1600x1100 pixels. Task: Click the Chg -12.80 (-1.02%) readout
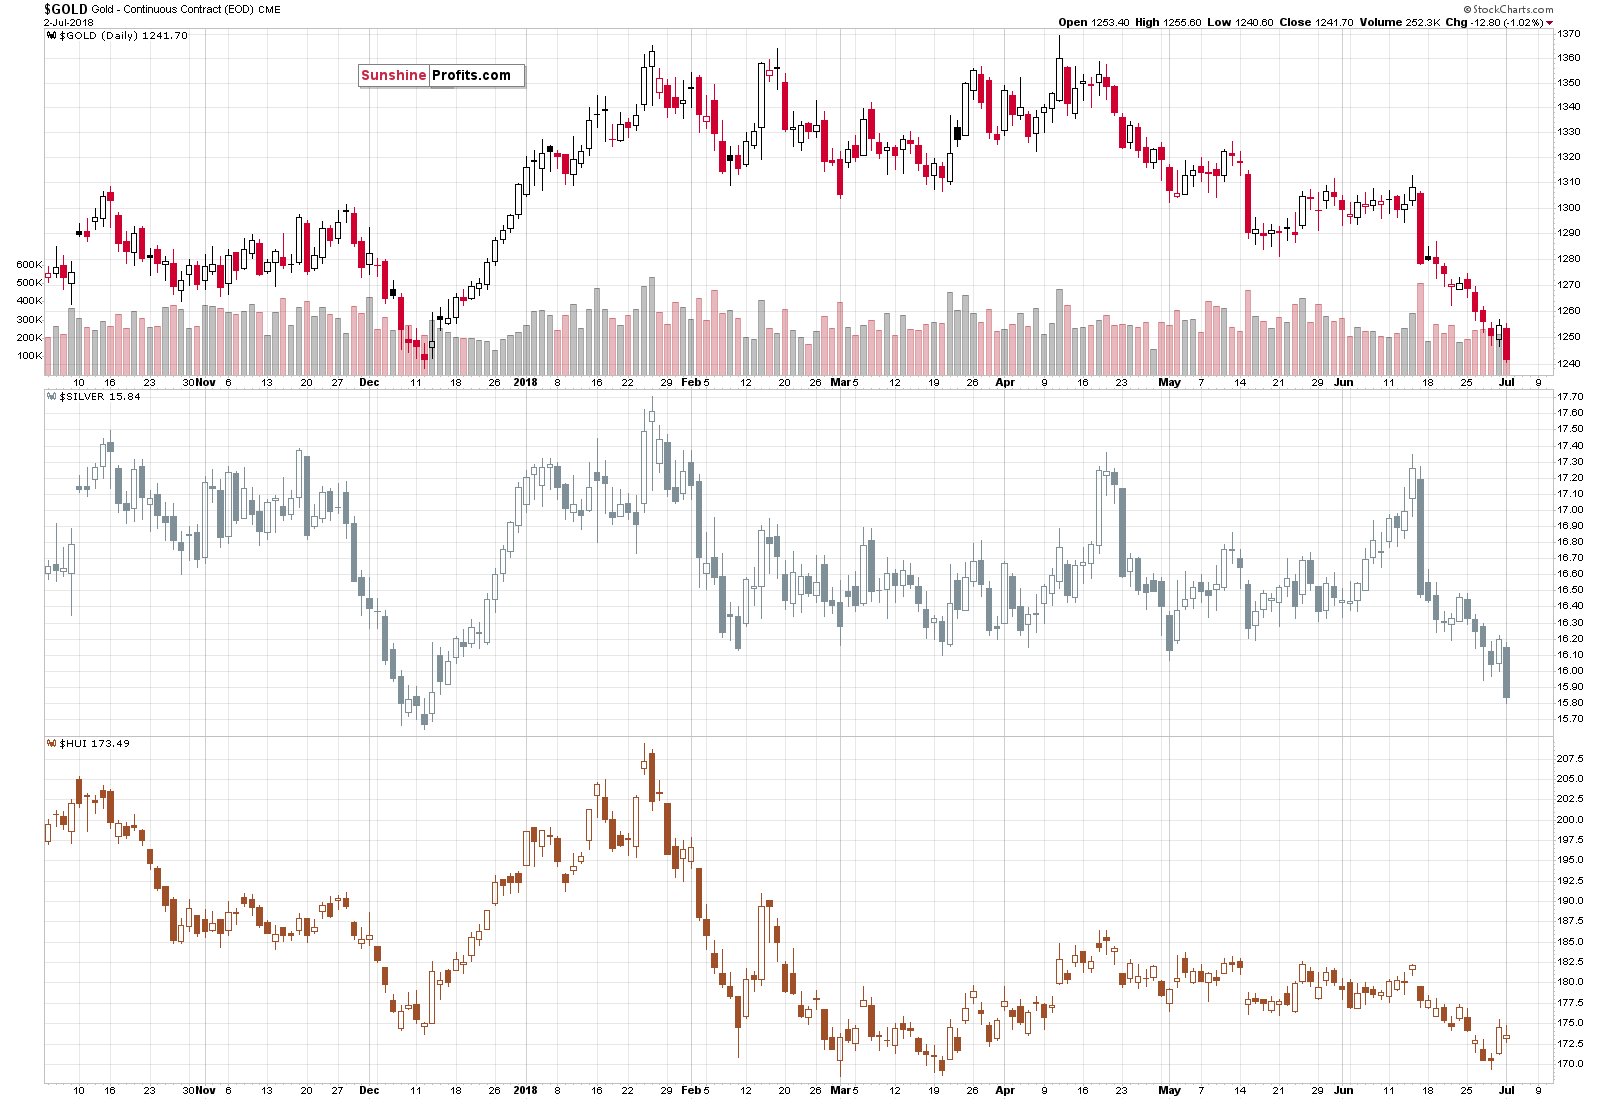pyautogui.click(x=1494, y=22)
